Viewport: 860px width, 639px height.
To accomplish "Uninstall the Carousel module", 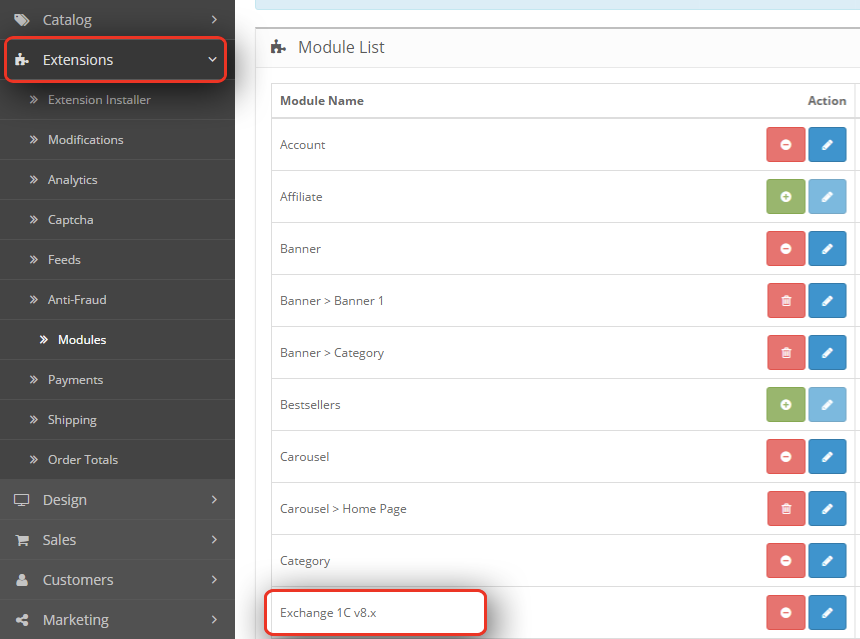I will (785, 456).
